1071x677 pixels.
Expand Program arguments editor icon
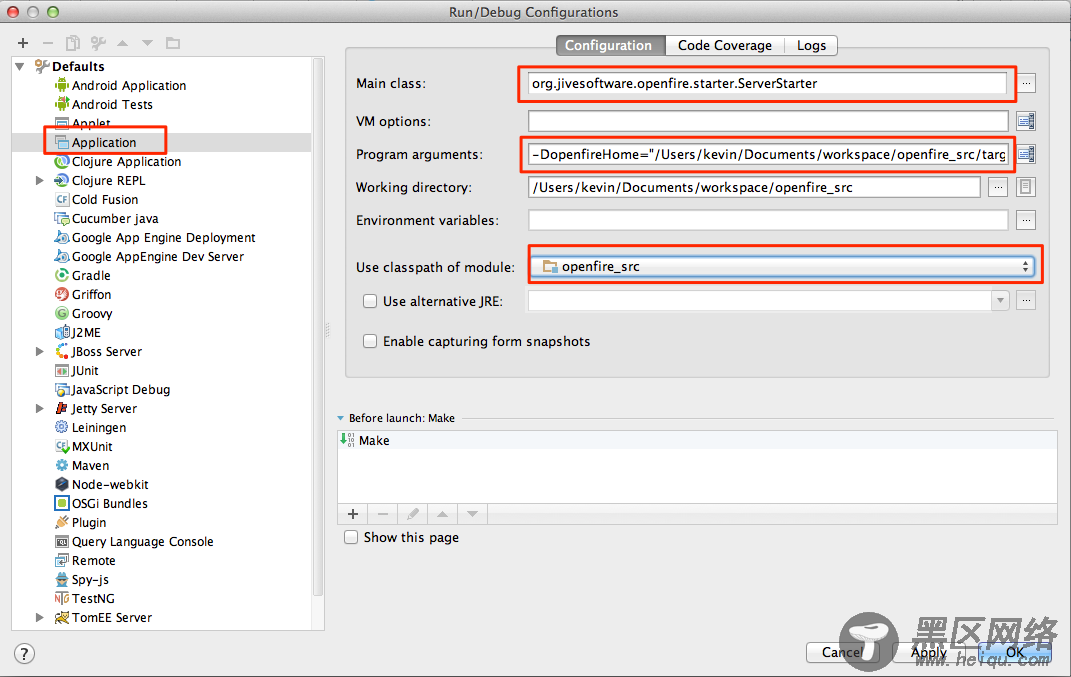coord(1027,154)
